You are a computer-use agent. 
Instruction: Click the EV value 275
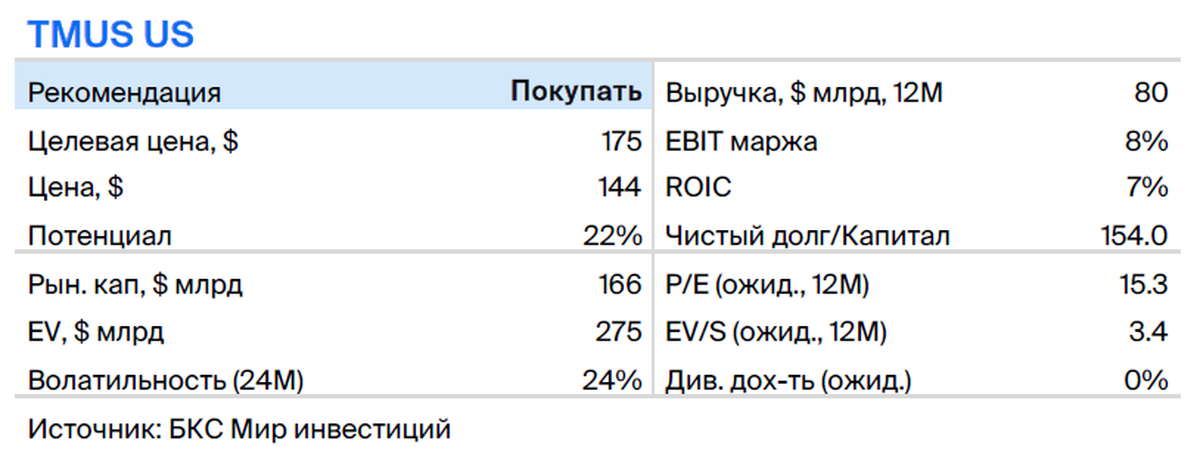(x=621, y=332)
